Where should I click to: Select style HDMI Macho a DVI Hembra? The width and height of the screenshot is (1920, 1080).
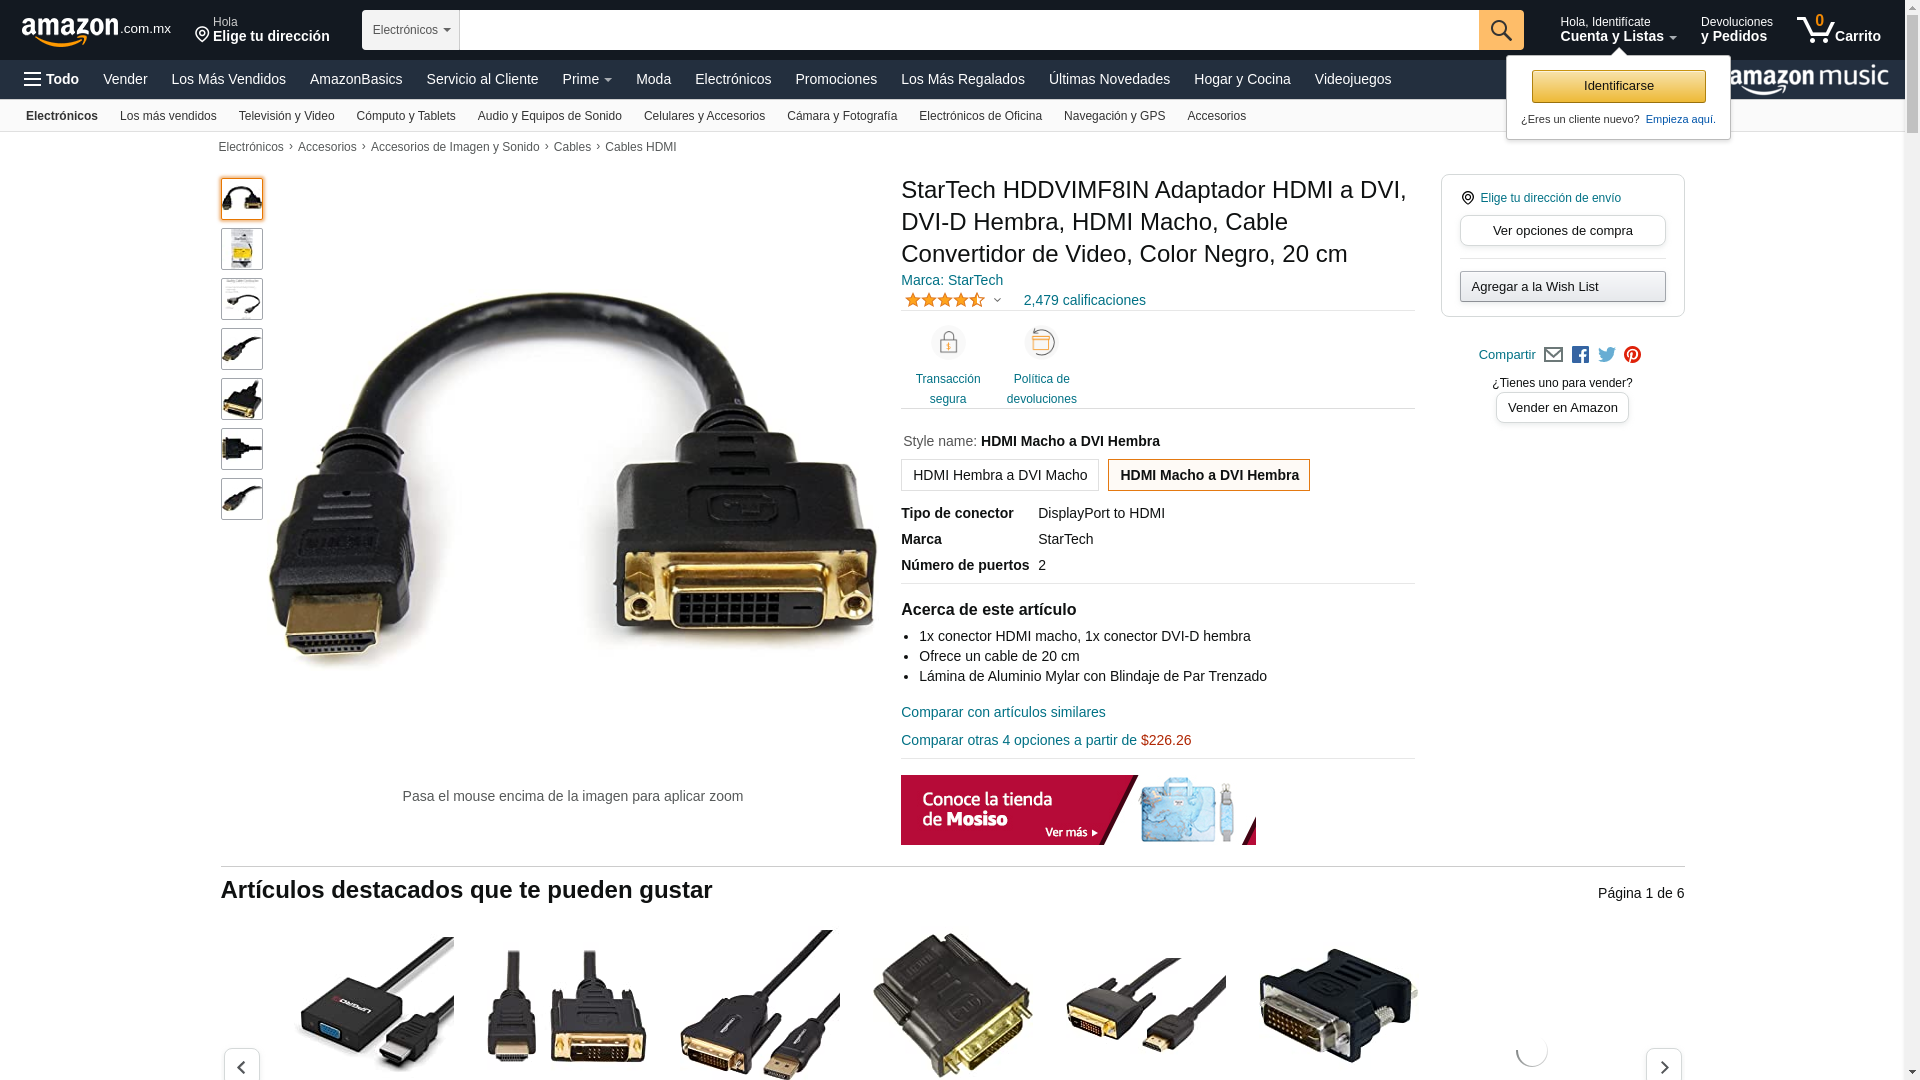pyautogui.click(x=1209, y=475)
